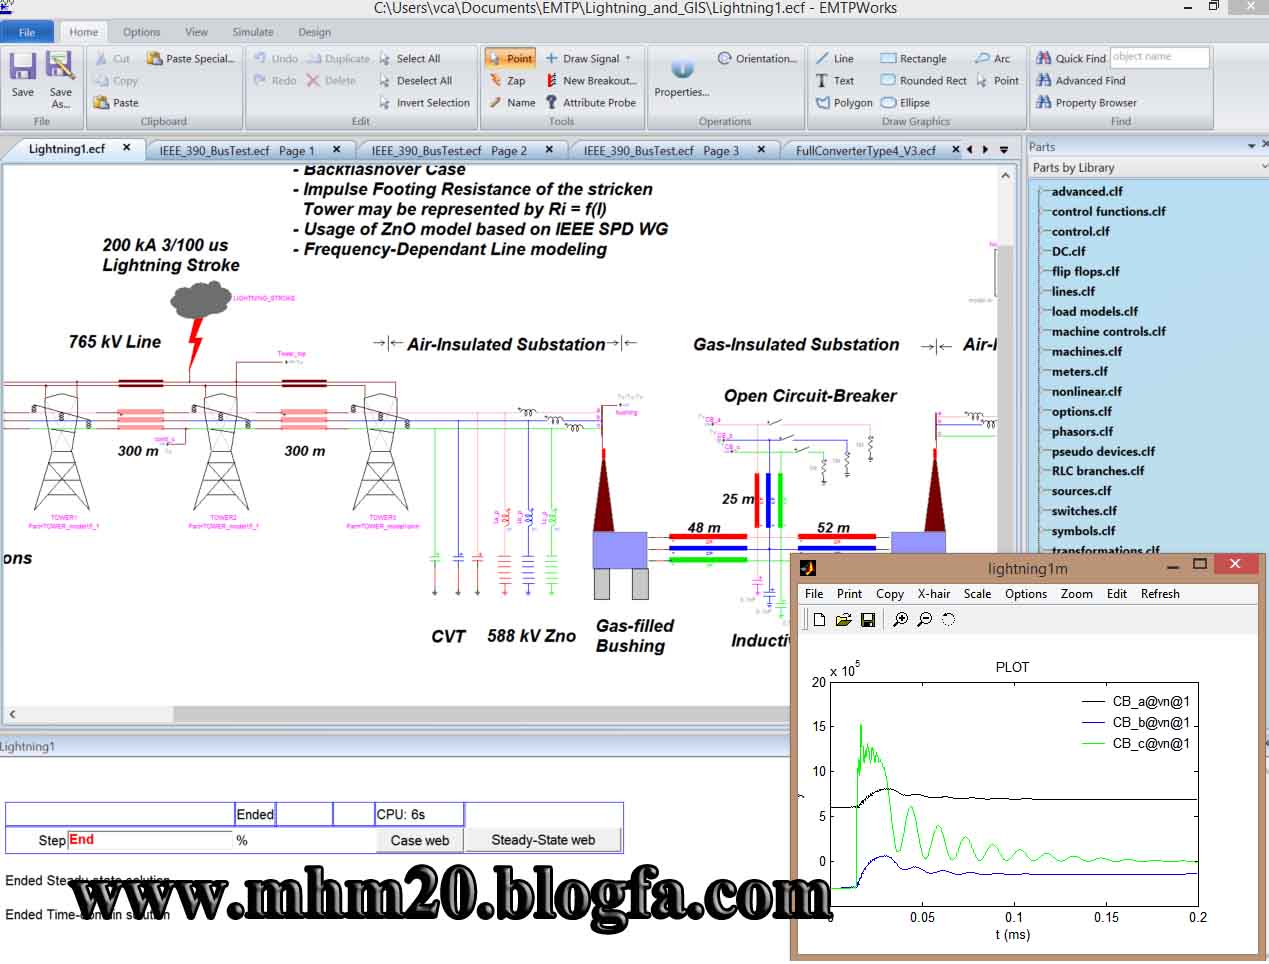Click New Breakout tool icon
This screenshot has height=964, width=1269.
(551, 81)
